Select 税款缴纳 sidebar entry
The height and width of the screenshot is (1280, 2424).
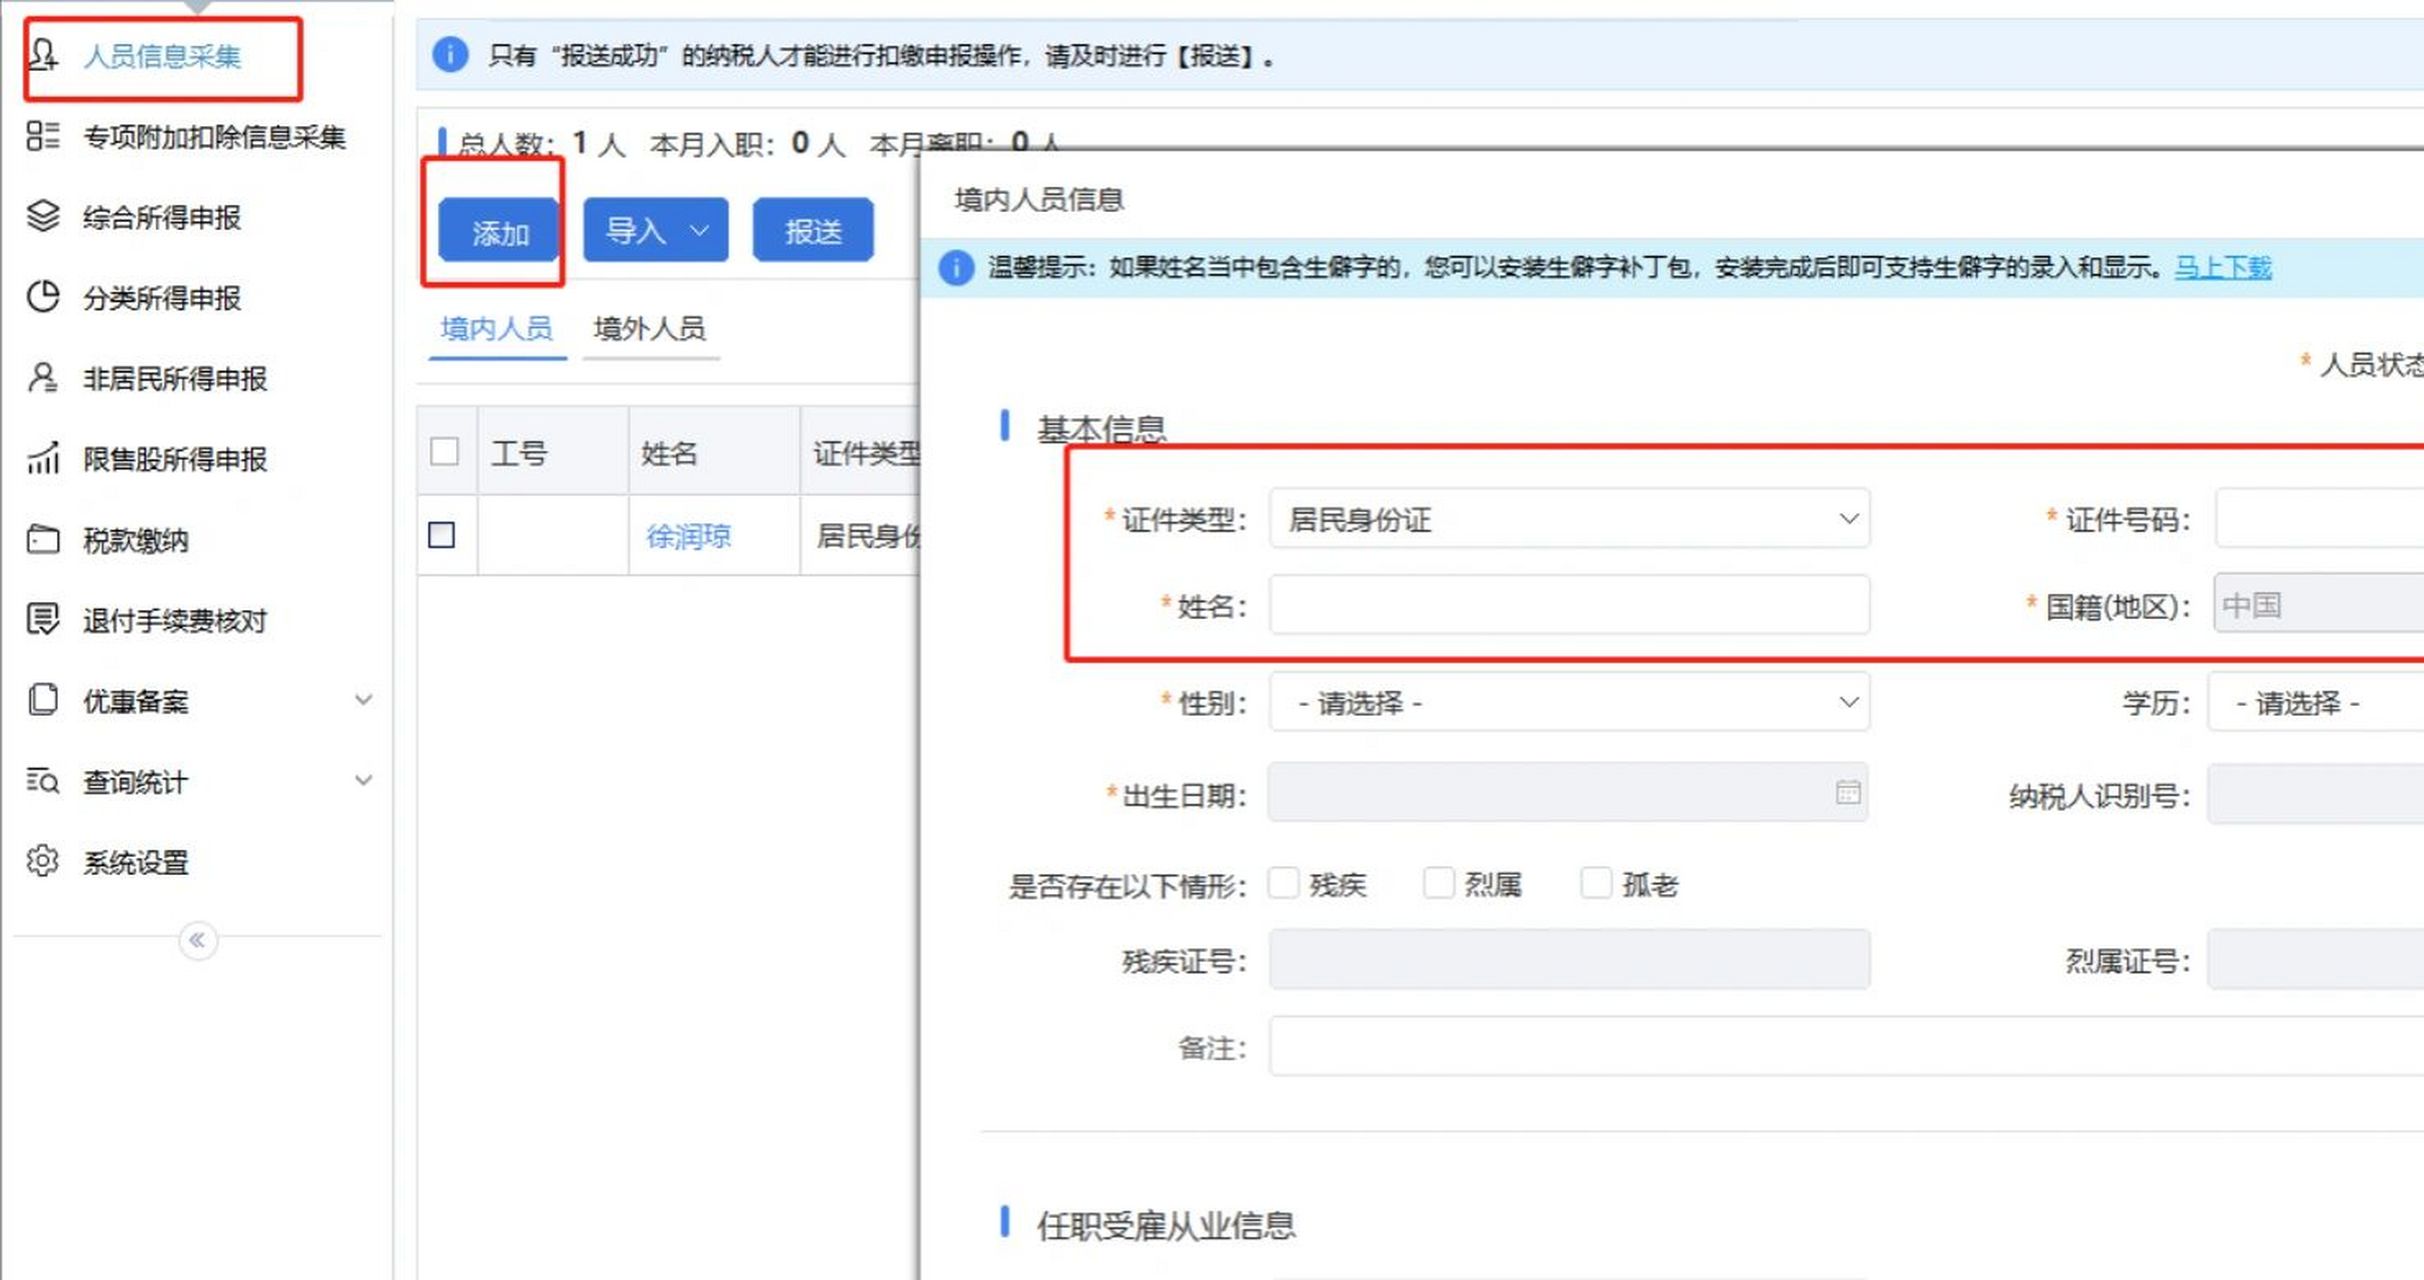(x=136, y=540)
